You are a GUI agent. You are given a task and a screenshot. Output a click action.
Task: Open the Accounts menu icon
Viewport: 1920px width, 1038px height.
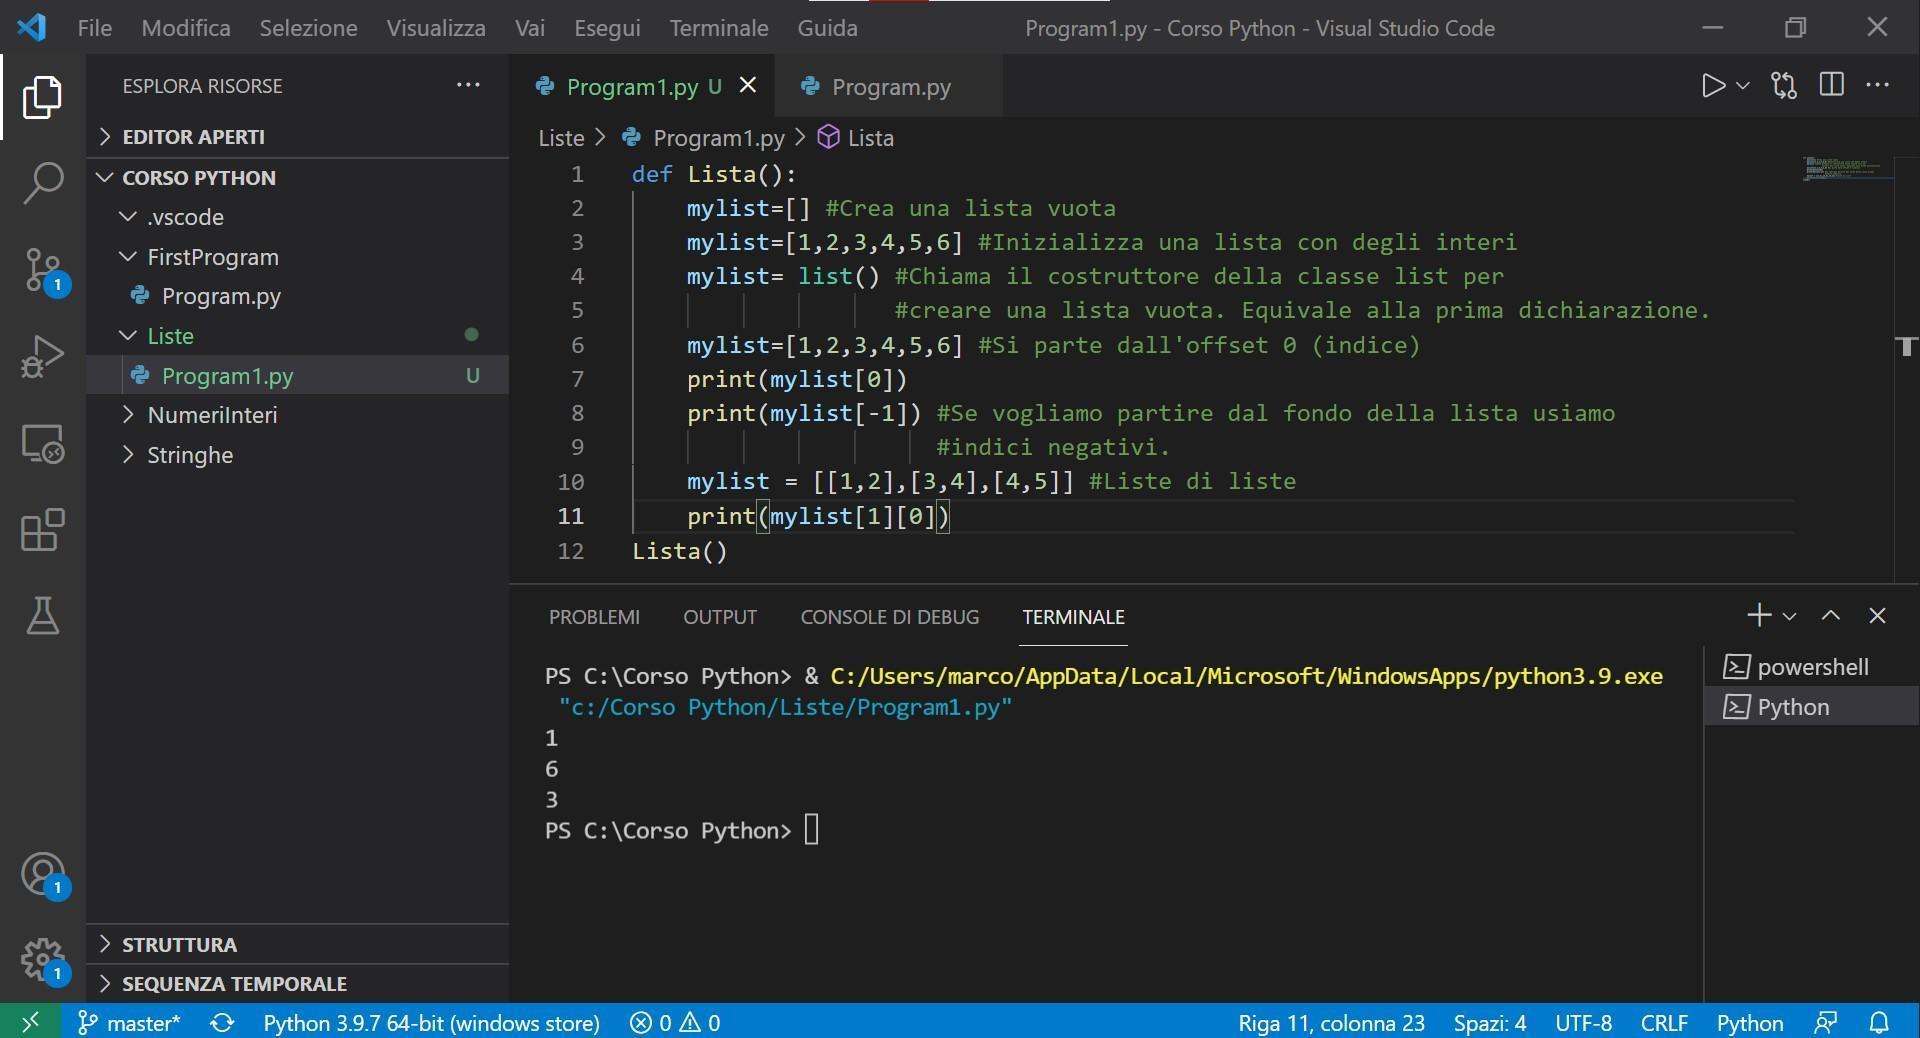pos(42,874)
